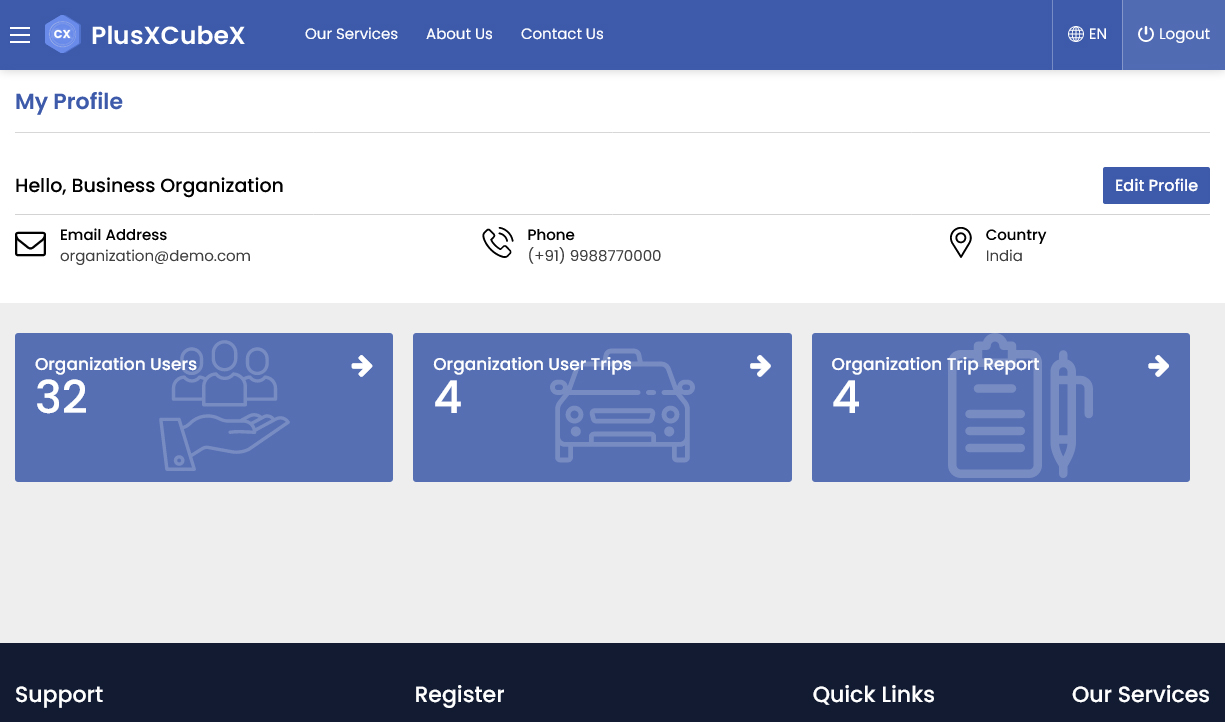Click arrow on Organization User Trips card
This screenshot has height=722, width=1225.
point(761,366)
